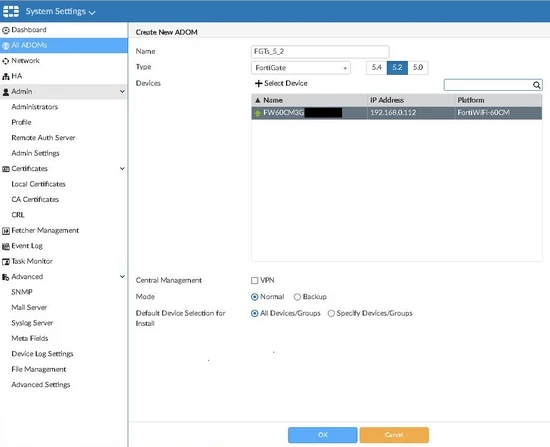
Task: Click the Dashboard gauge icon
Action: [x=6, y=30]
